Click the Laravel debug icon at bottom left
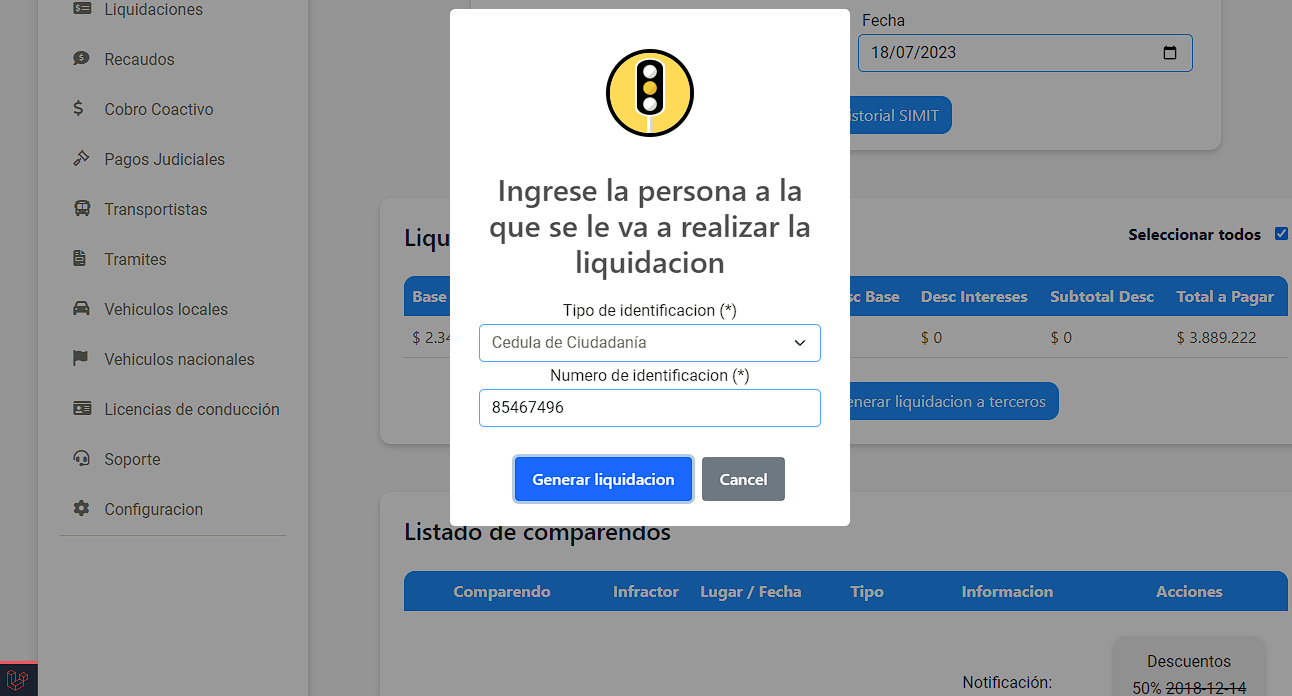1292x696 pixels. 18,680
